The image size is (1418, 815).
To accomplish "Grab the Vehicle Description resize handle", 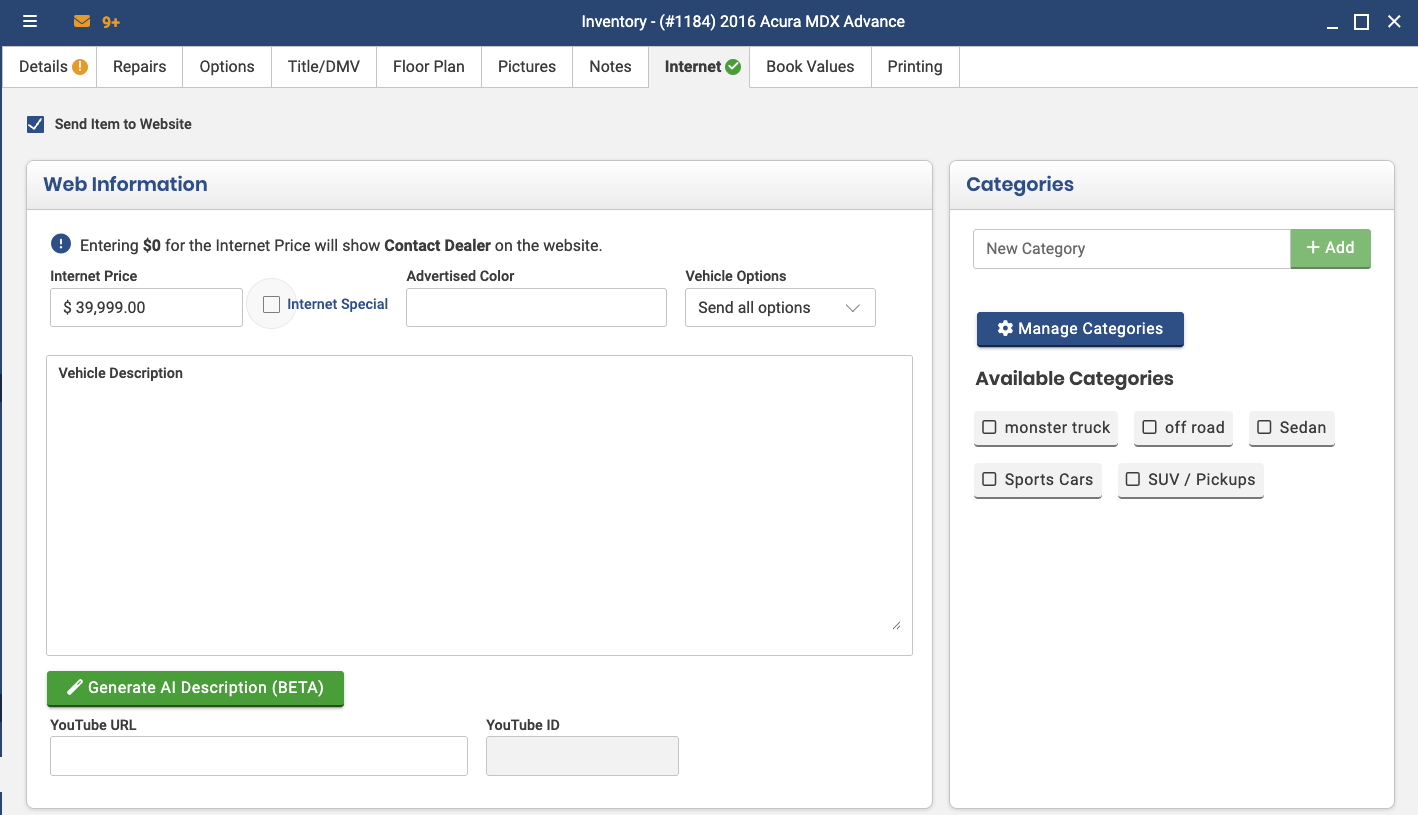I will click(896, 625).
